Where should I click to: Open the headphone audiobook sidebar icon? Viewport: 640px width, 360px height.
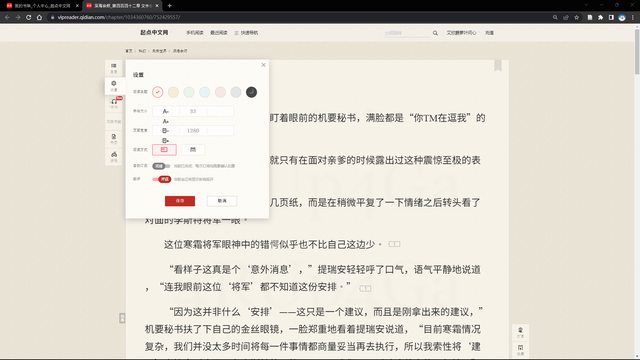pyautogui.click(x=114, y=103)
